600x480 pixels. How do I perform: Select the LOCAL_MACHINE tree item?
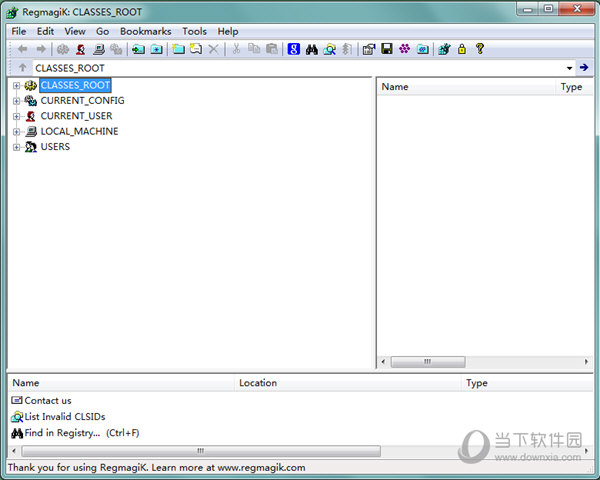pyautogui.click(x=79, y=131)
